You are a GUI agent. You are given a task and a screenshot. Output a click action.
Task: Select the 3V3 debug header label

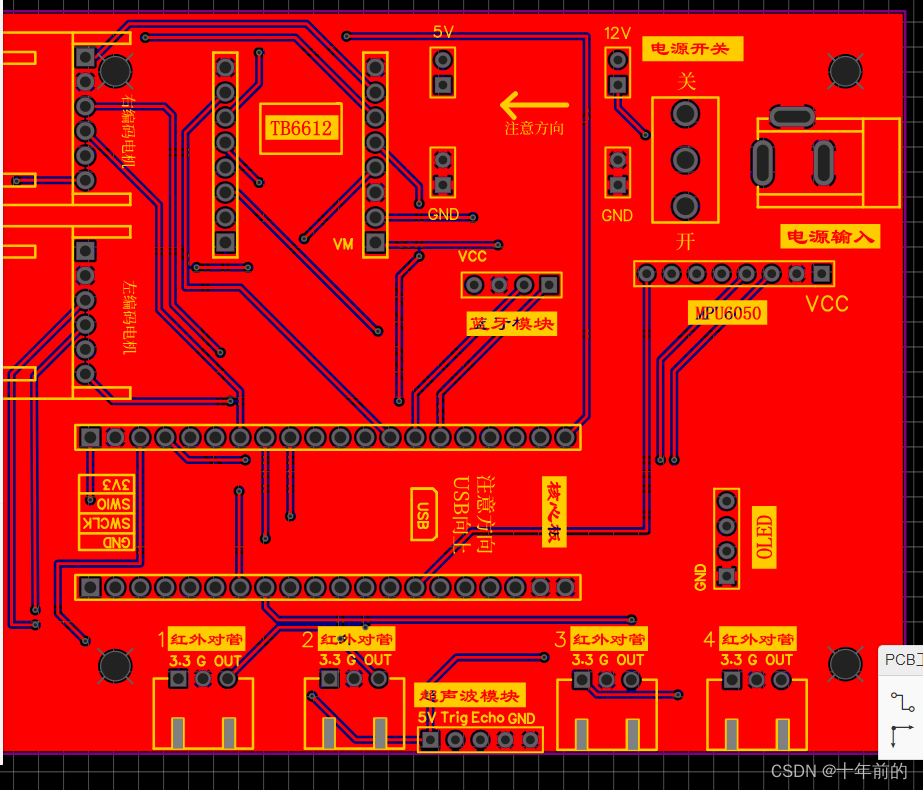point(116,484)
